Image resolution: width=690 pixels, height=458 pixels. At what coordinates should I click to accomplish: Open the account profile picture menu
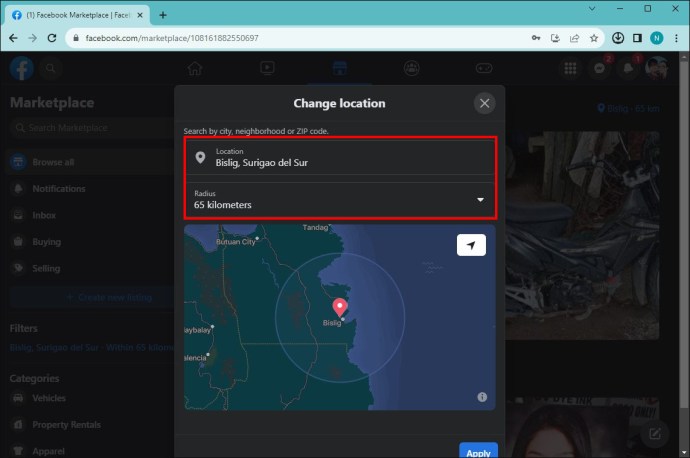pyautogui.click(x=657, y=68)
